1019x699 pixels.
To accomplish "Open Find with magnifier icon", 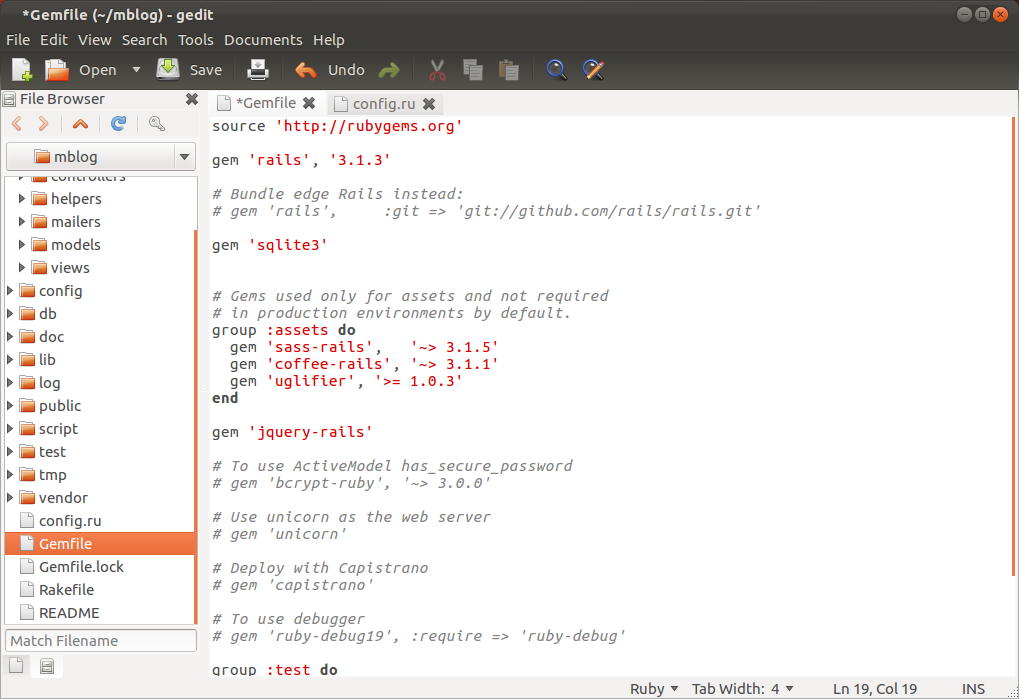I will pos(557,70).
